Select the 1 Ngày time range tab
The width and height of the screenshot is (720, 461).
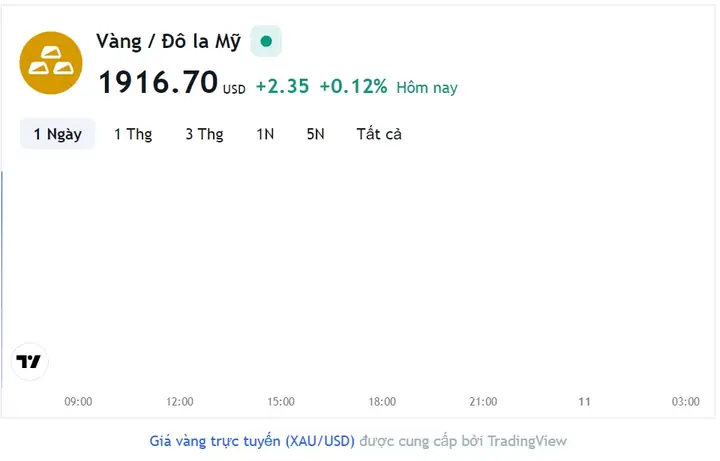tap(57, 134)
